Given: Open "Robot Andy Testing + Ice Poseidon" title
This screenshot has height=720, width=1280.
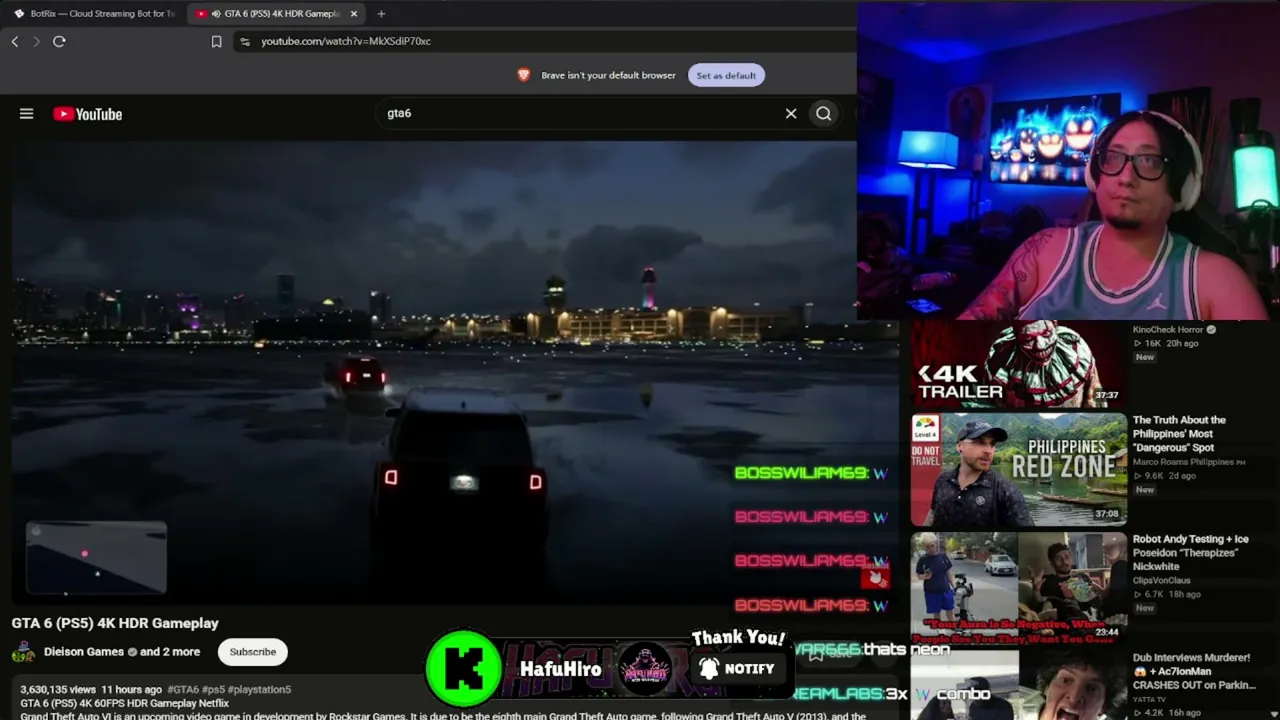Looking at the screenshot, I should click(x=1190, y=553).
